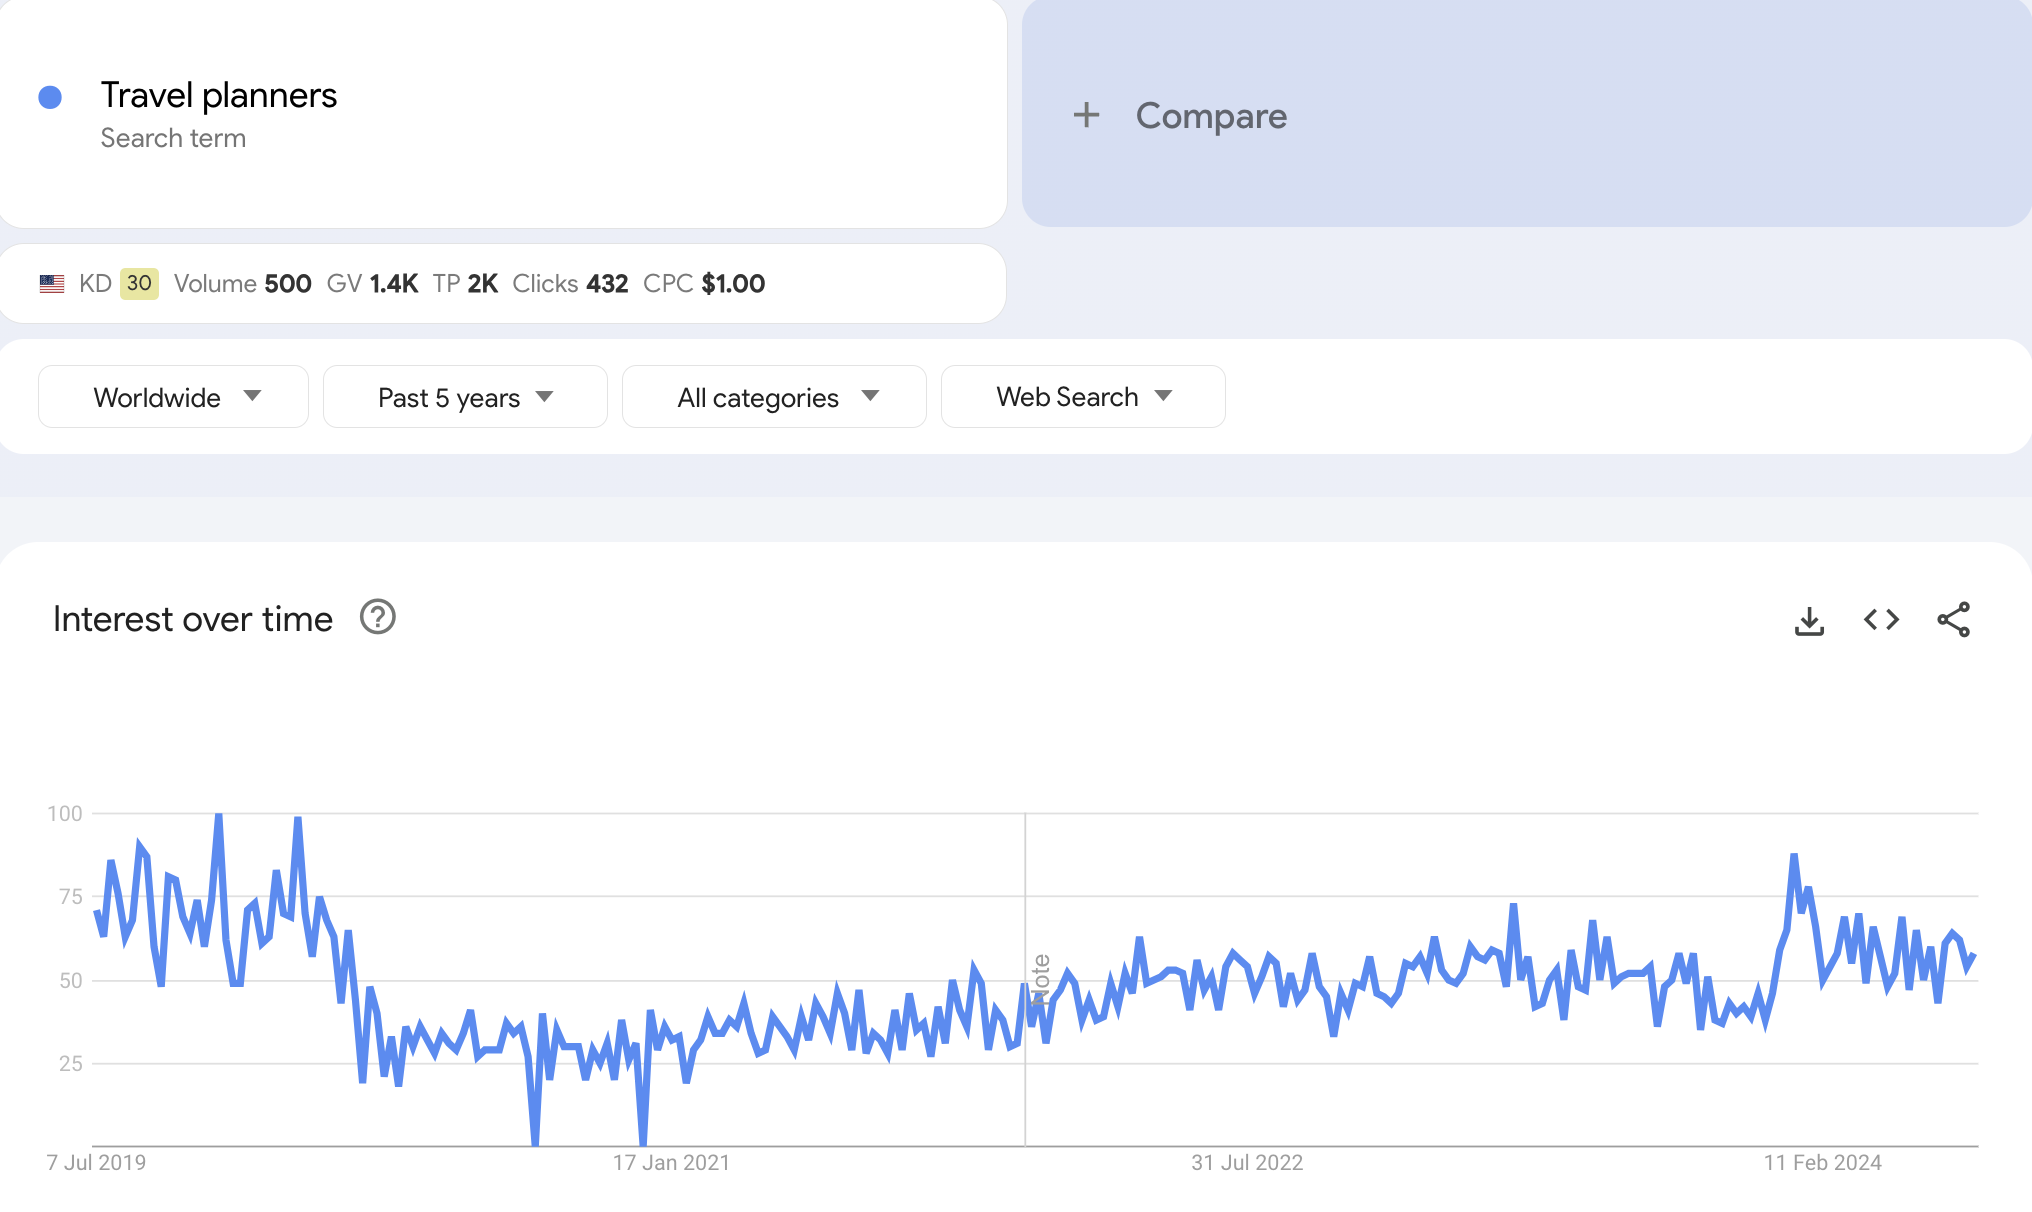
Task: Click the plus icon beside Compare
Action: (x=1086, y=115)
